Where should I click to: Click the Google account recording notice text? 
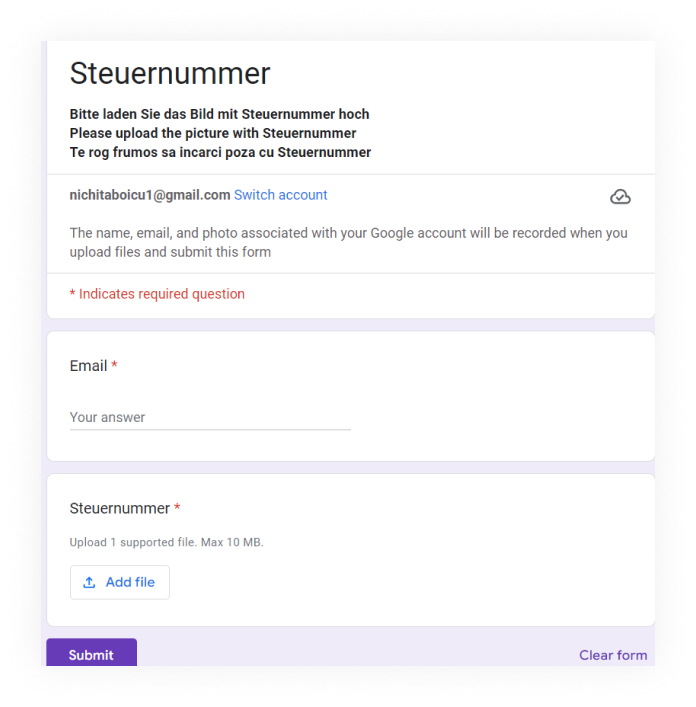click(x=348, y=242)
